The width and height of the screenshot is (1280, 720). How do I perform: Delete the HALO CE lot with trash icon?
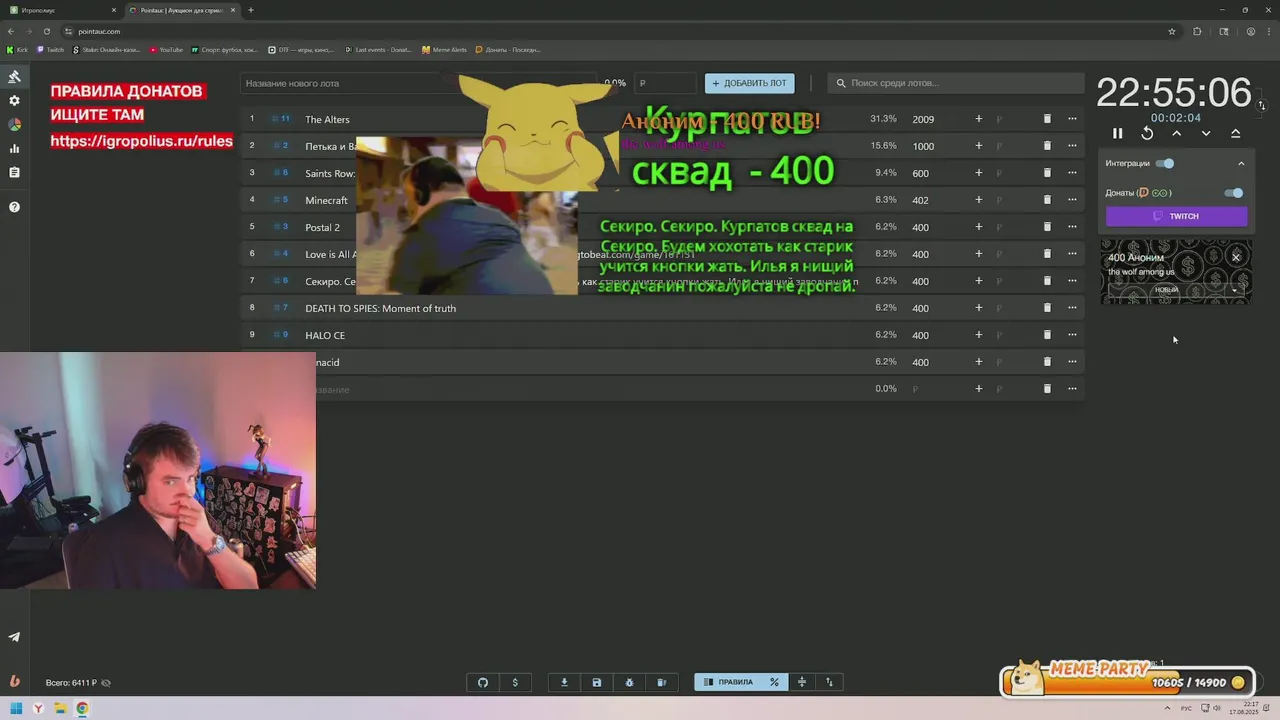point(1047,335)
